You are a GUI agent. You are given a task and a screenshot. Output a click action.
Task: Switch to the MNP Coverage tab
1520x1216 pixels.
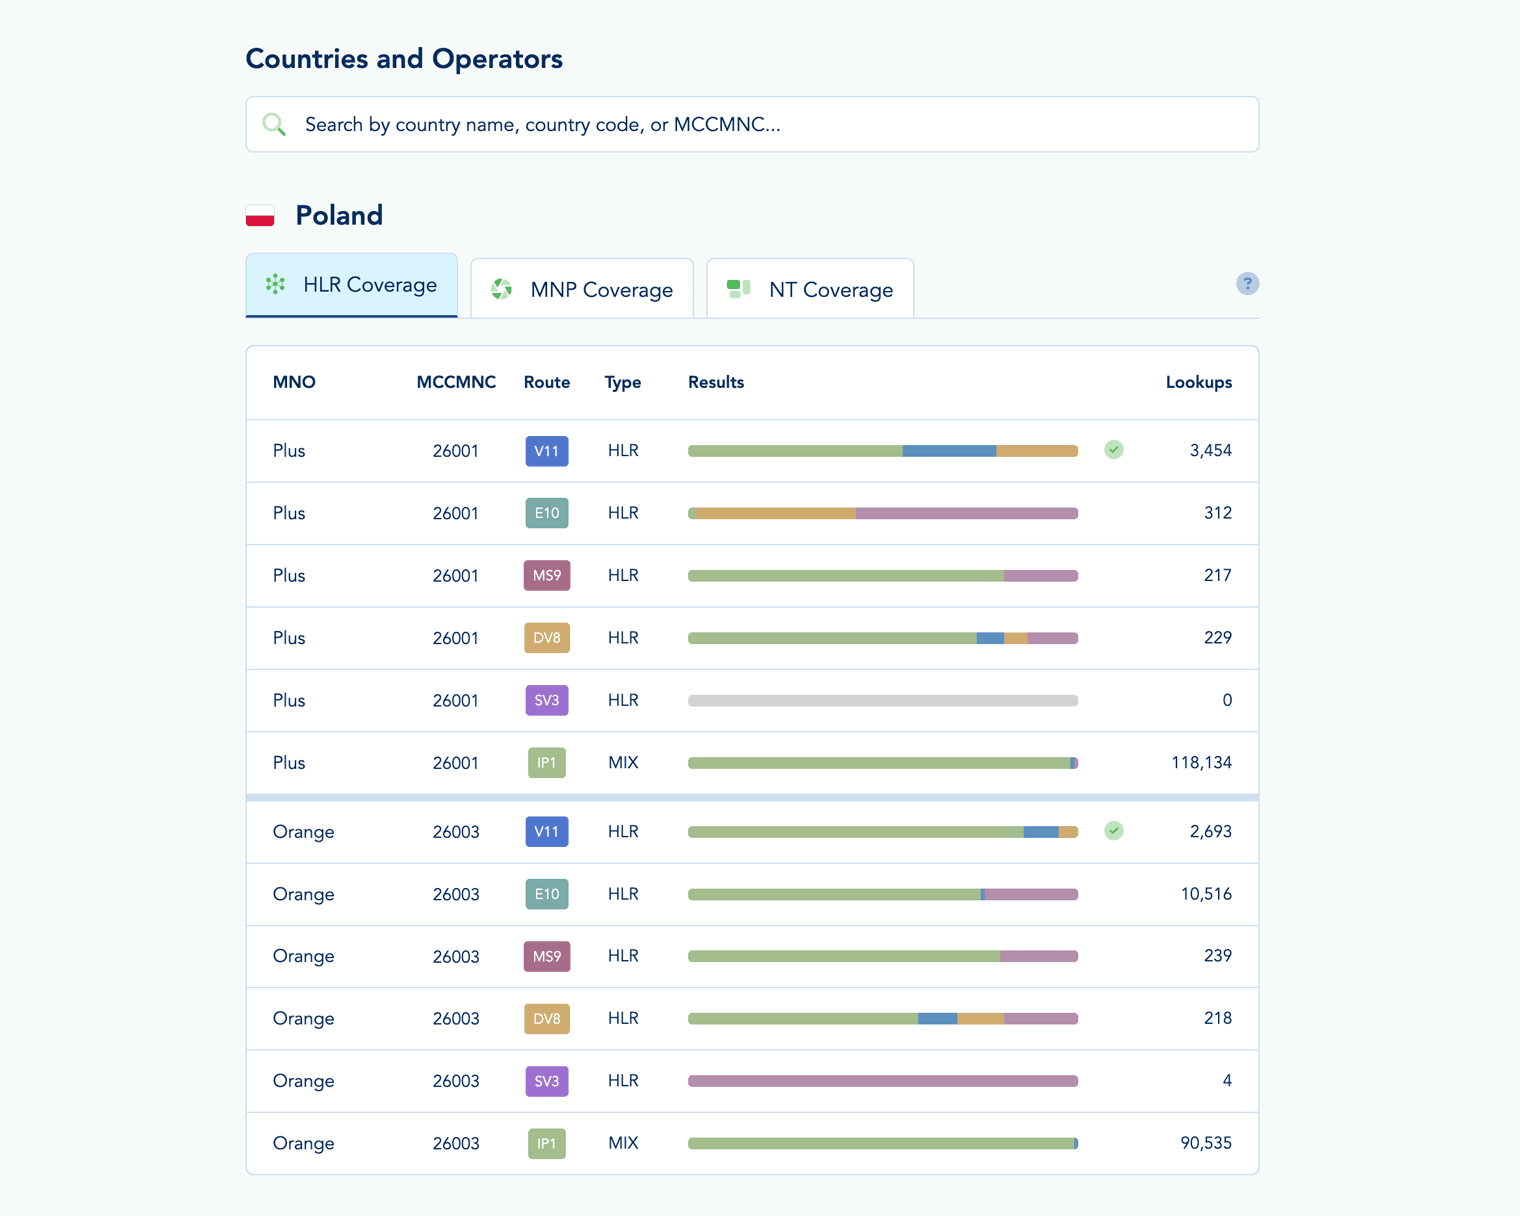tap(582, 290)
